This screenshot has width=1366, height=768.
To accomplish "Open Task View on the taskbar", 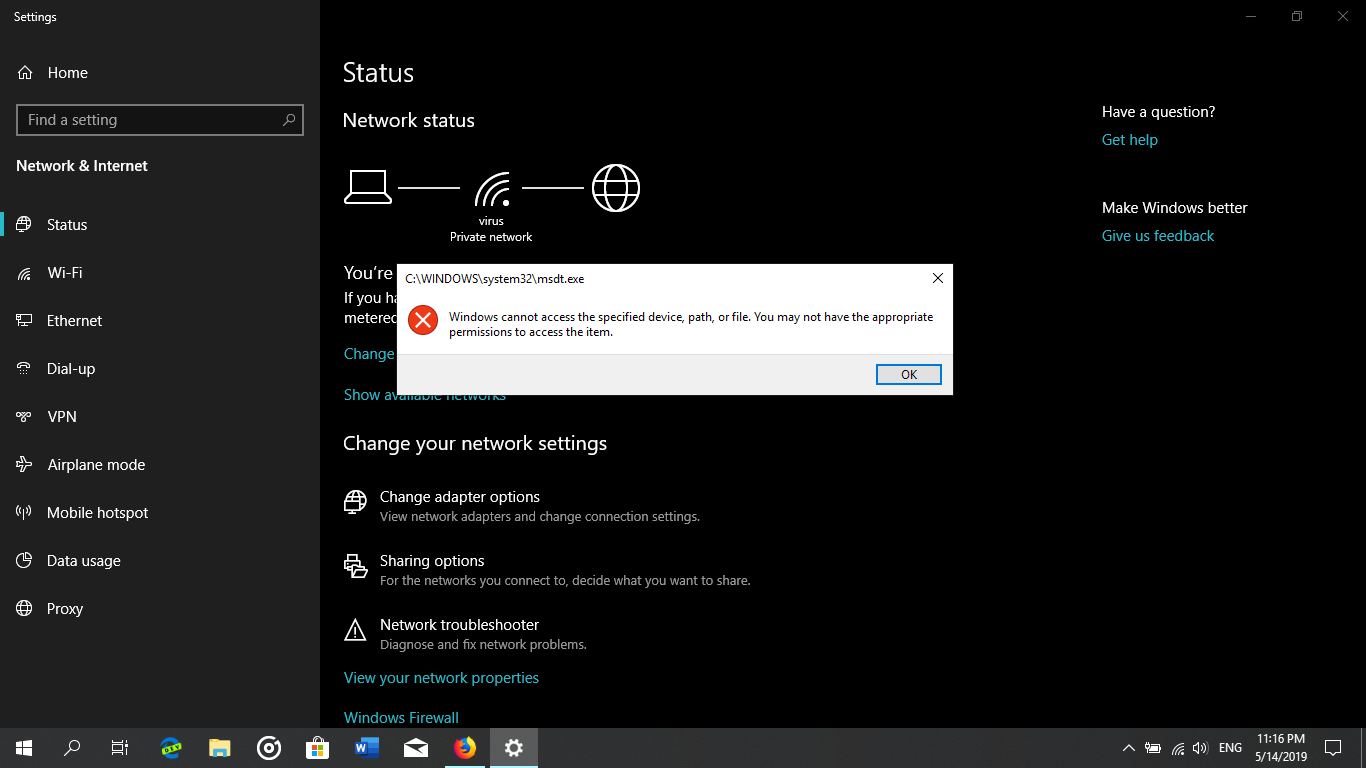I will [x=120, y=748].
